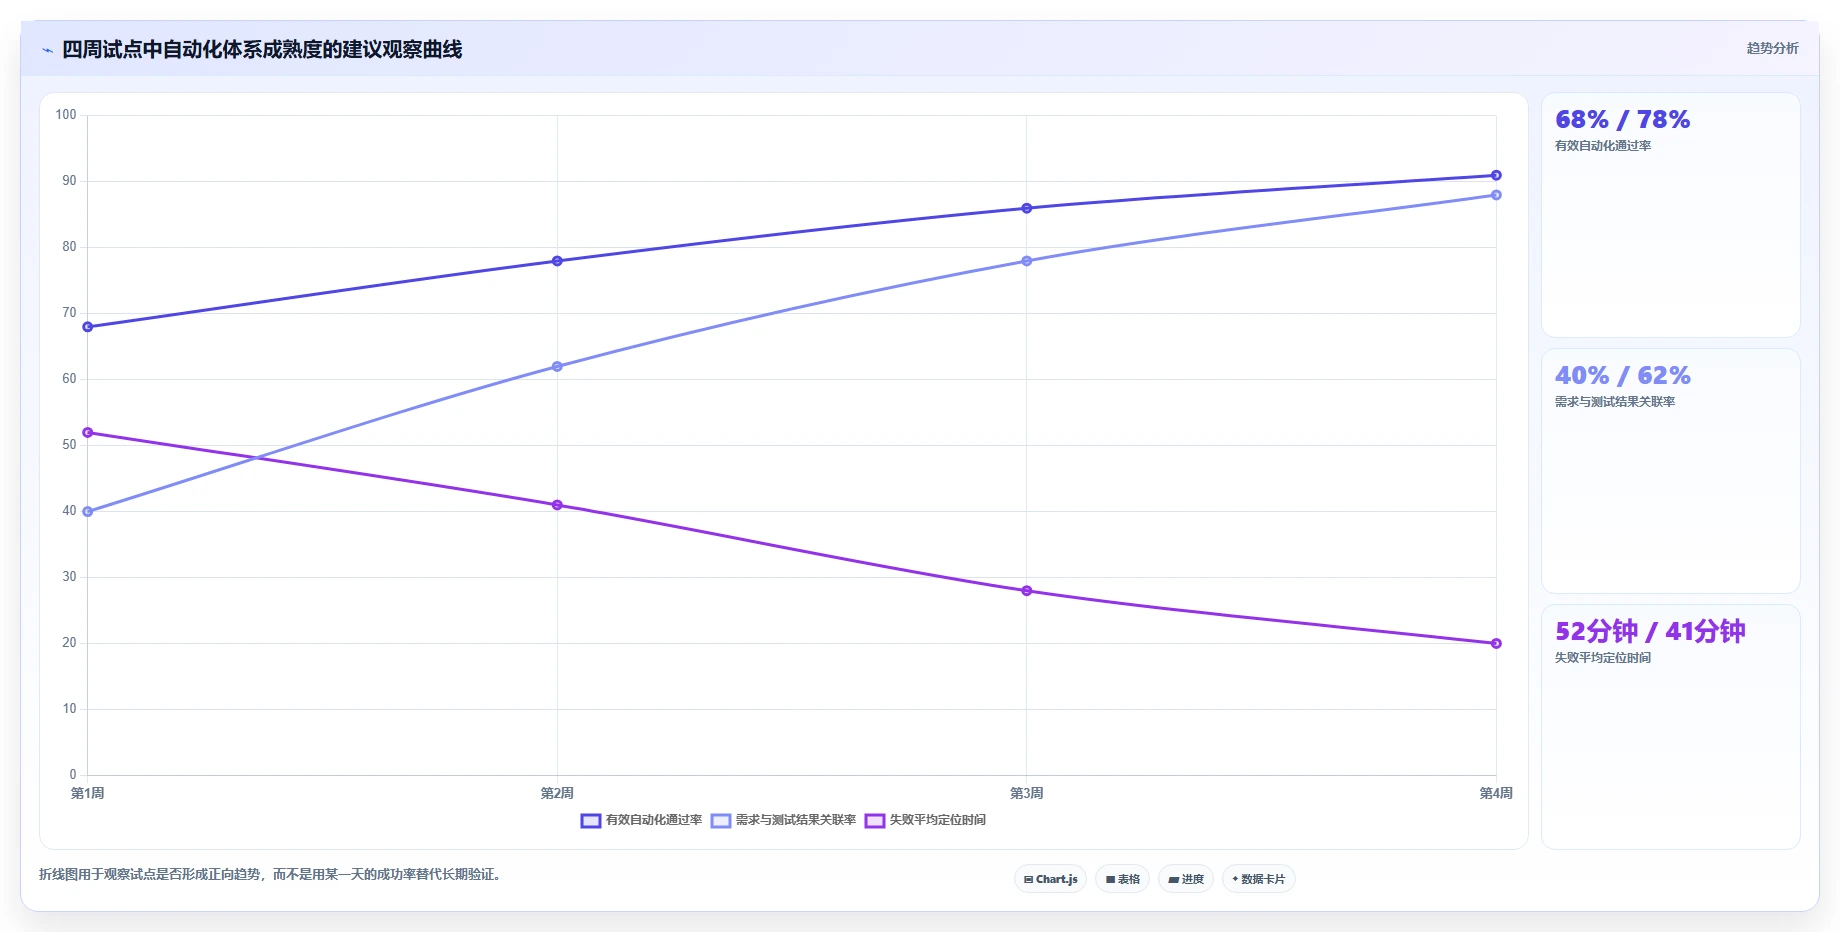This screenshot has width=1840, height=932.
Task: Click the Chart.js chip
Action: click(1050, 879)
